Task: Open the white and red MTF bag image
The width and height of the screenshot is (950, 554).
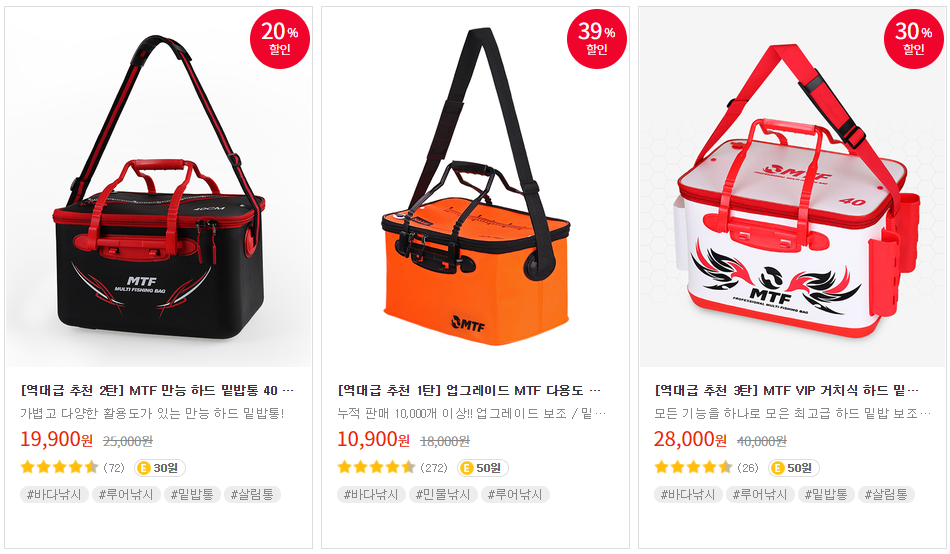Action: pyautogui.click(x=792, y=188)
